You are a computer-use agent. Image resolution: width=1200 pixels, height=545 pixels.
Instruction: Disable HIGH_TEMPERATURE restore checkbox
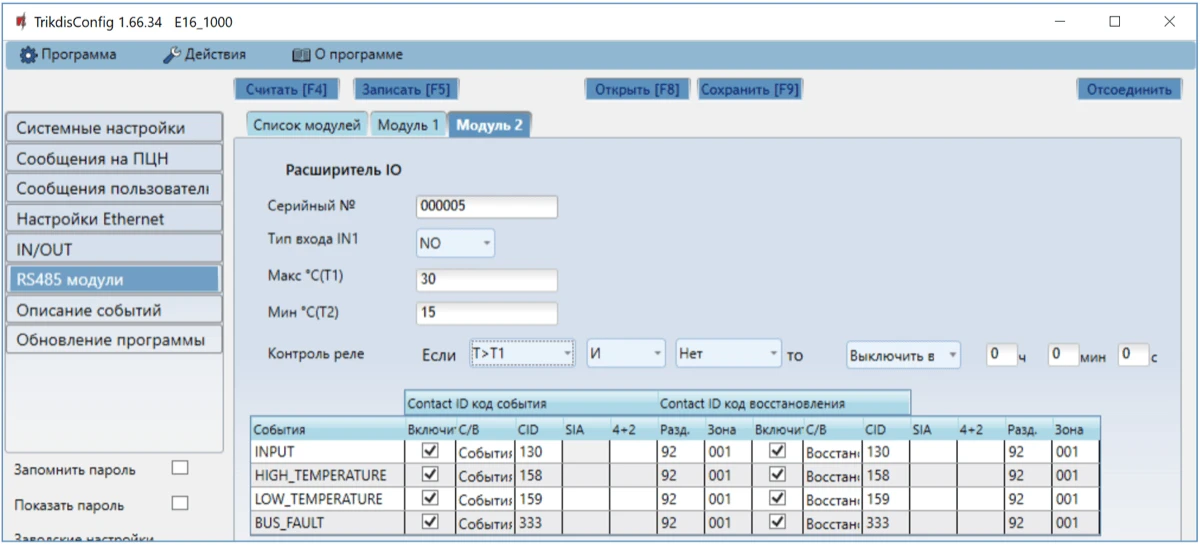777,475
